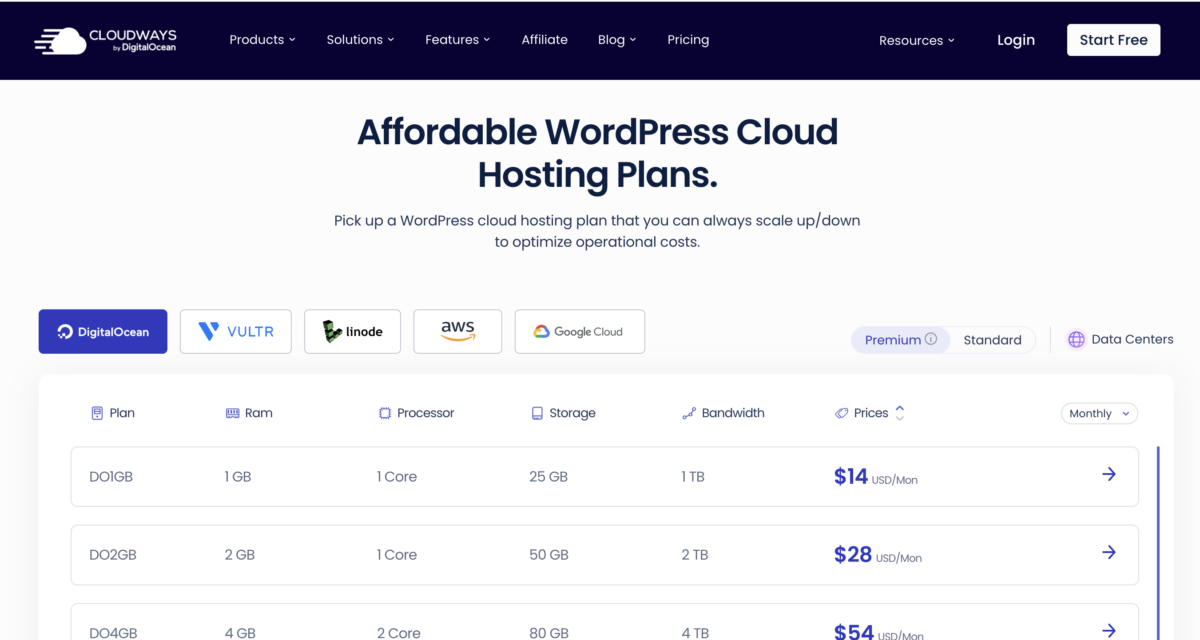Select the Google Cloud provider tab

(x=580, y=331)
